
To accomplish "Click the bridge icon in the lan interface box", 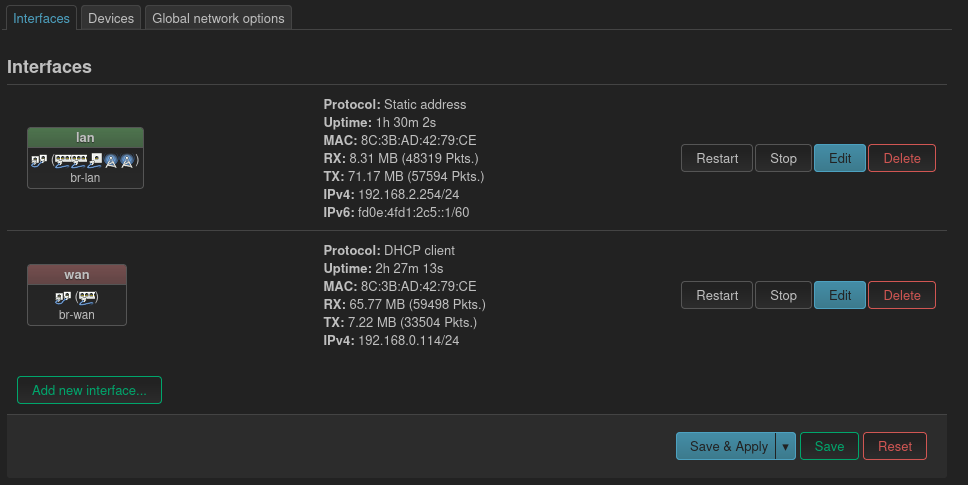I will click(38, 160).
